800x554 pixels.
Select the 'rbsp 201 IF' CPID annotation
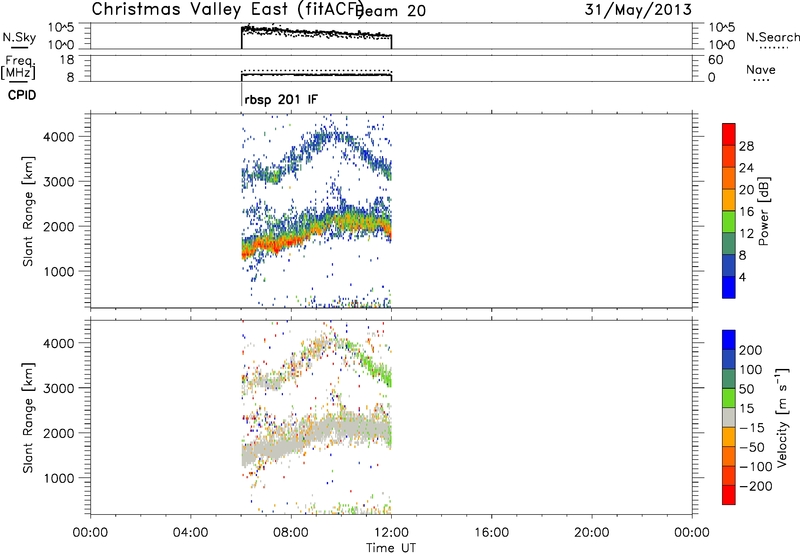(281, 99)
